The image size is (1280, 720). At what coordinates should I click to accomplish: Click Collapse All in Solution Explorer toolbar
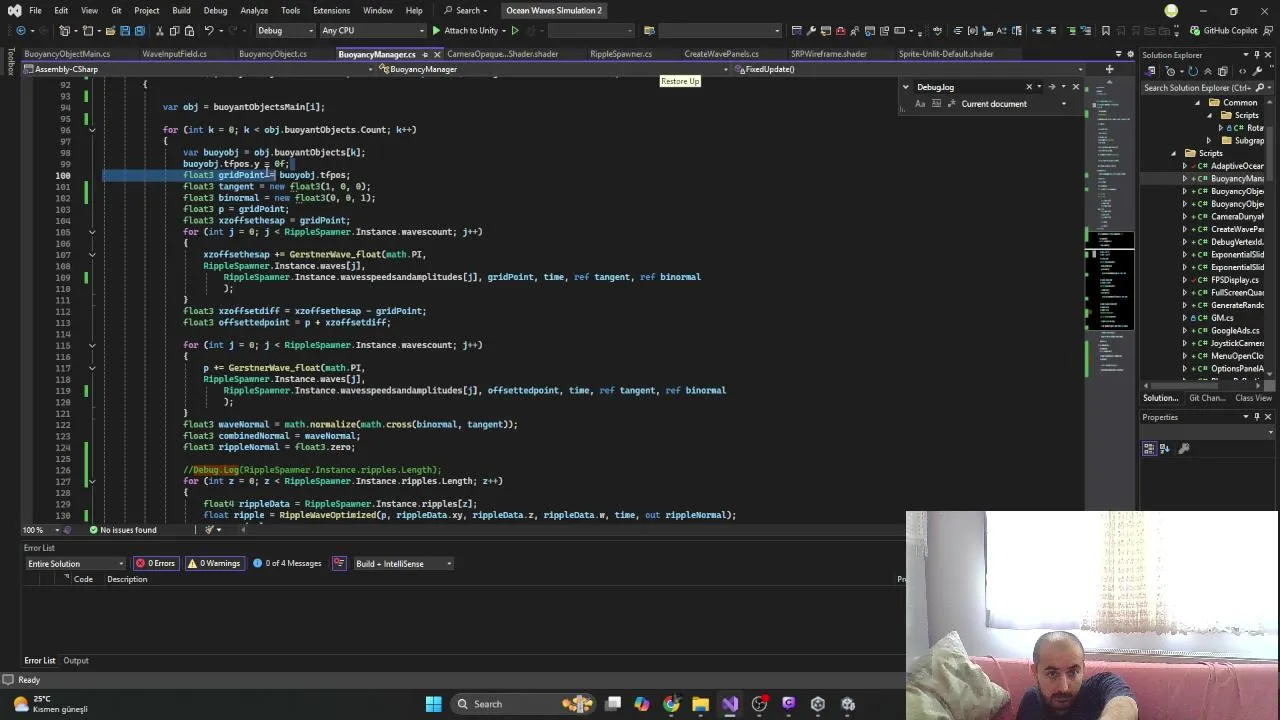(1207, 71)
